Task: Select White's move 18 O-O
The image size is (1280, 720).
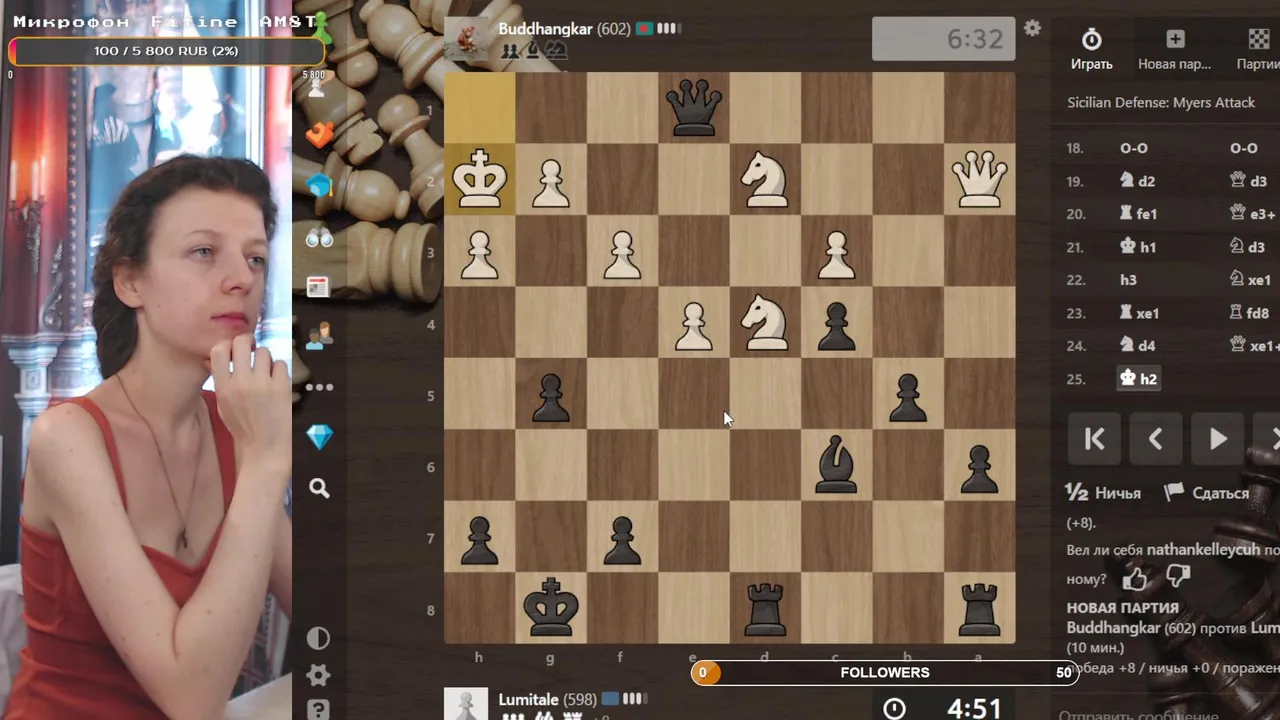Action: (1133, 148)
